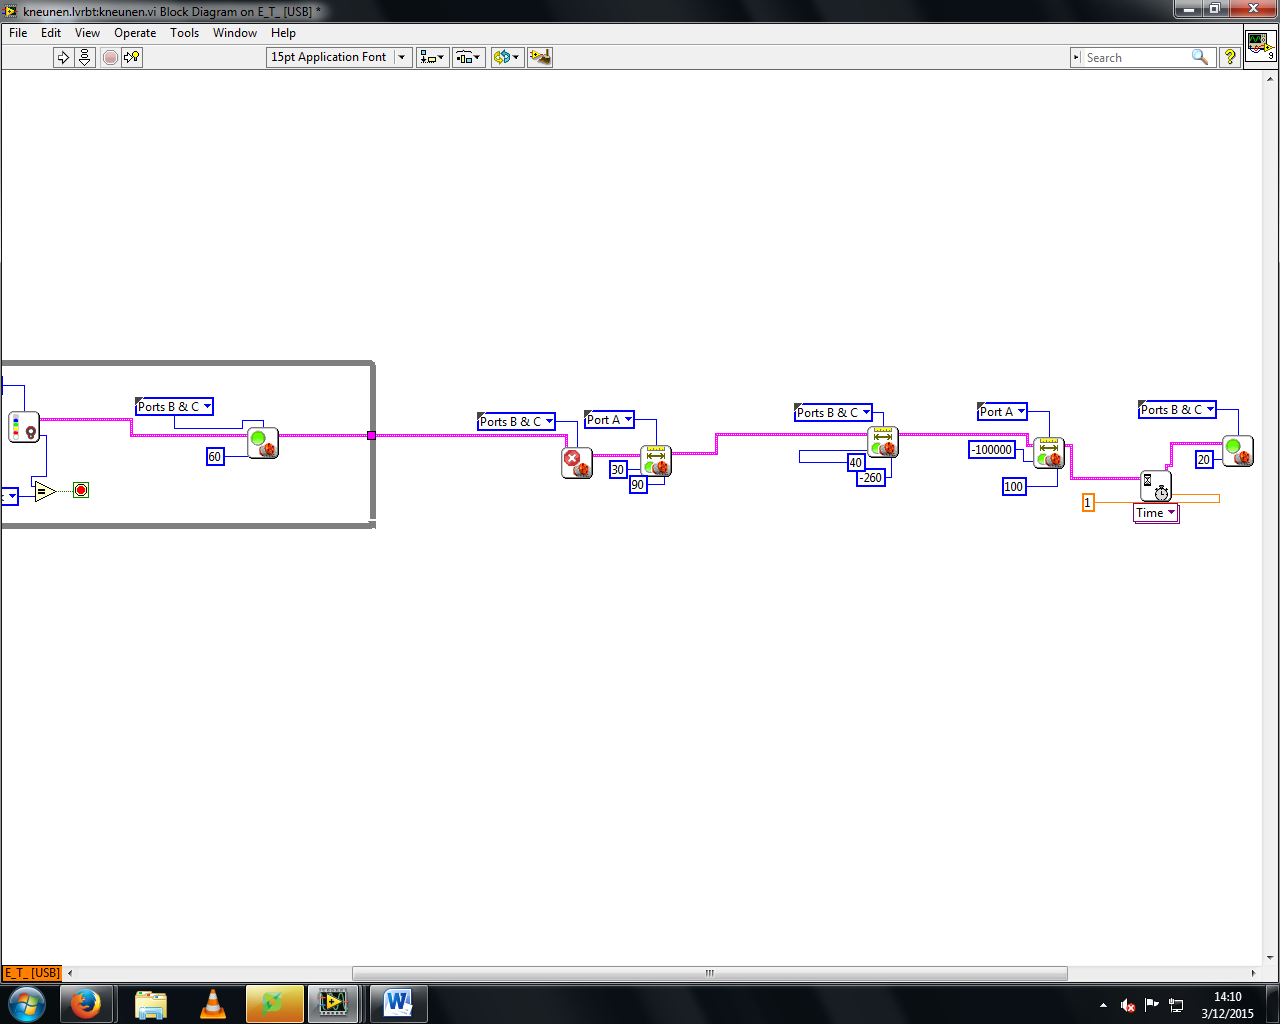Open the Help menu
Screen dimensions: 1280x1024
[283, 33]
